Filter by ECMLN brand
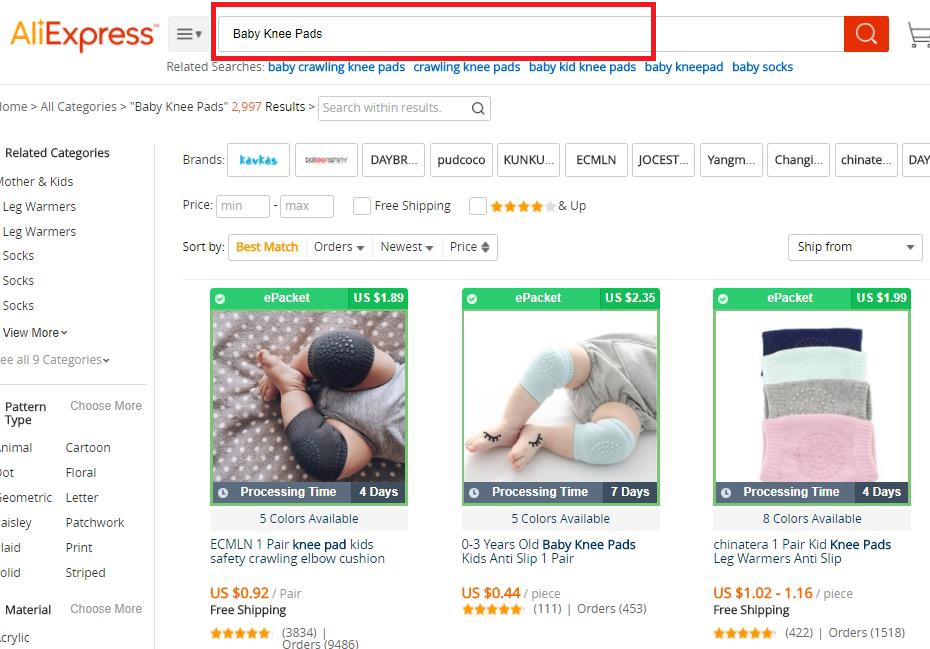Viewport: 930px width, 649px height. (596, 160)
